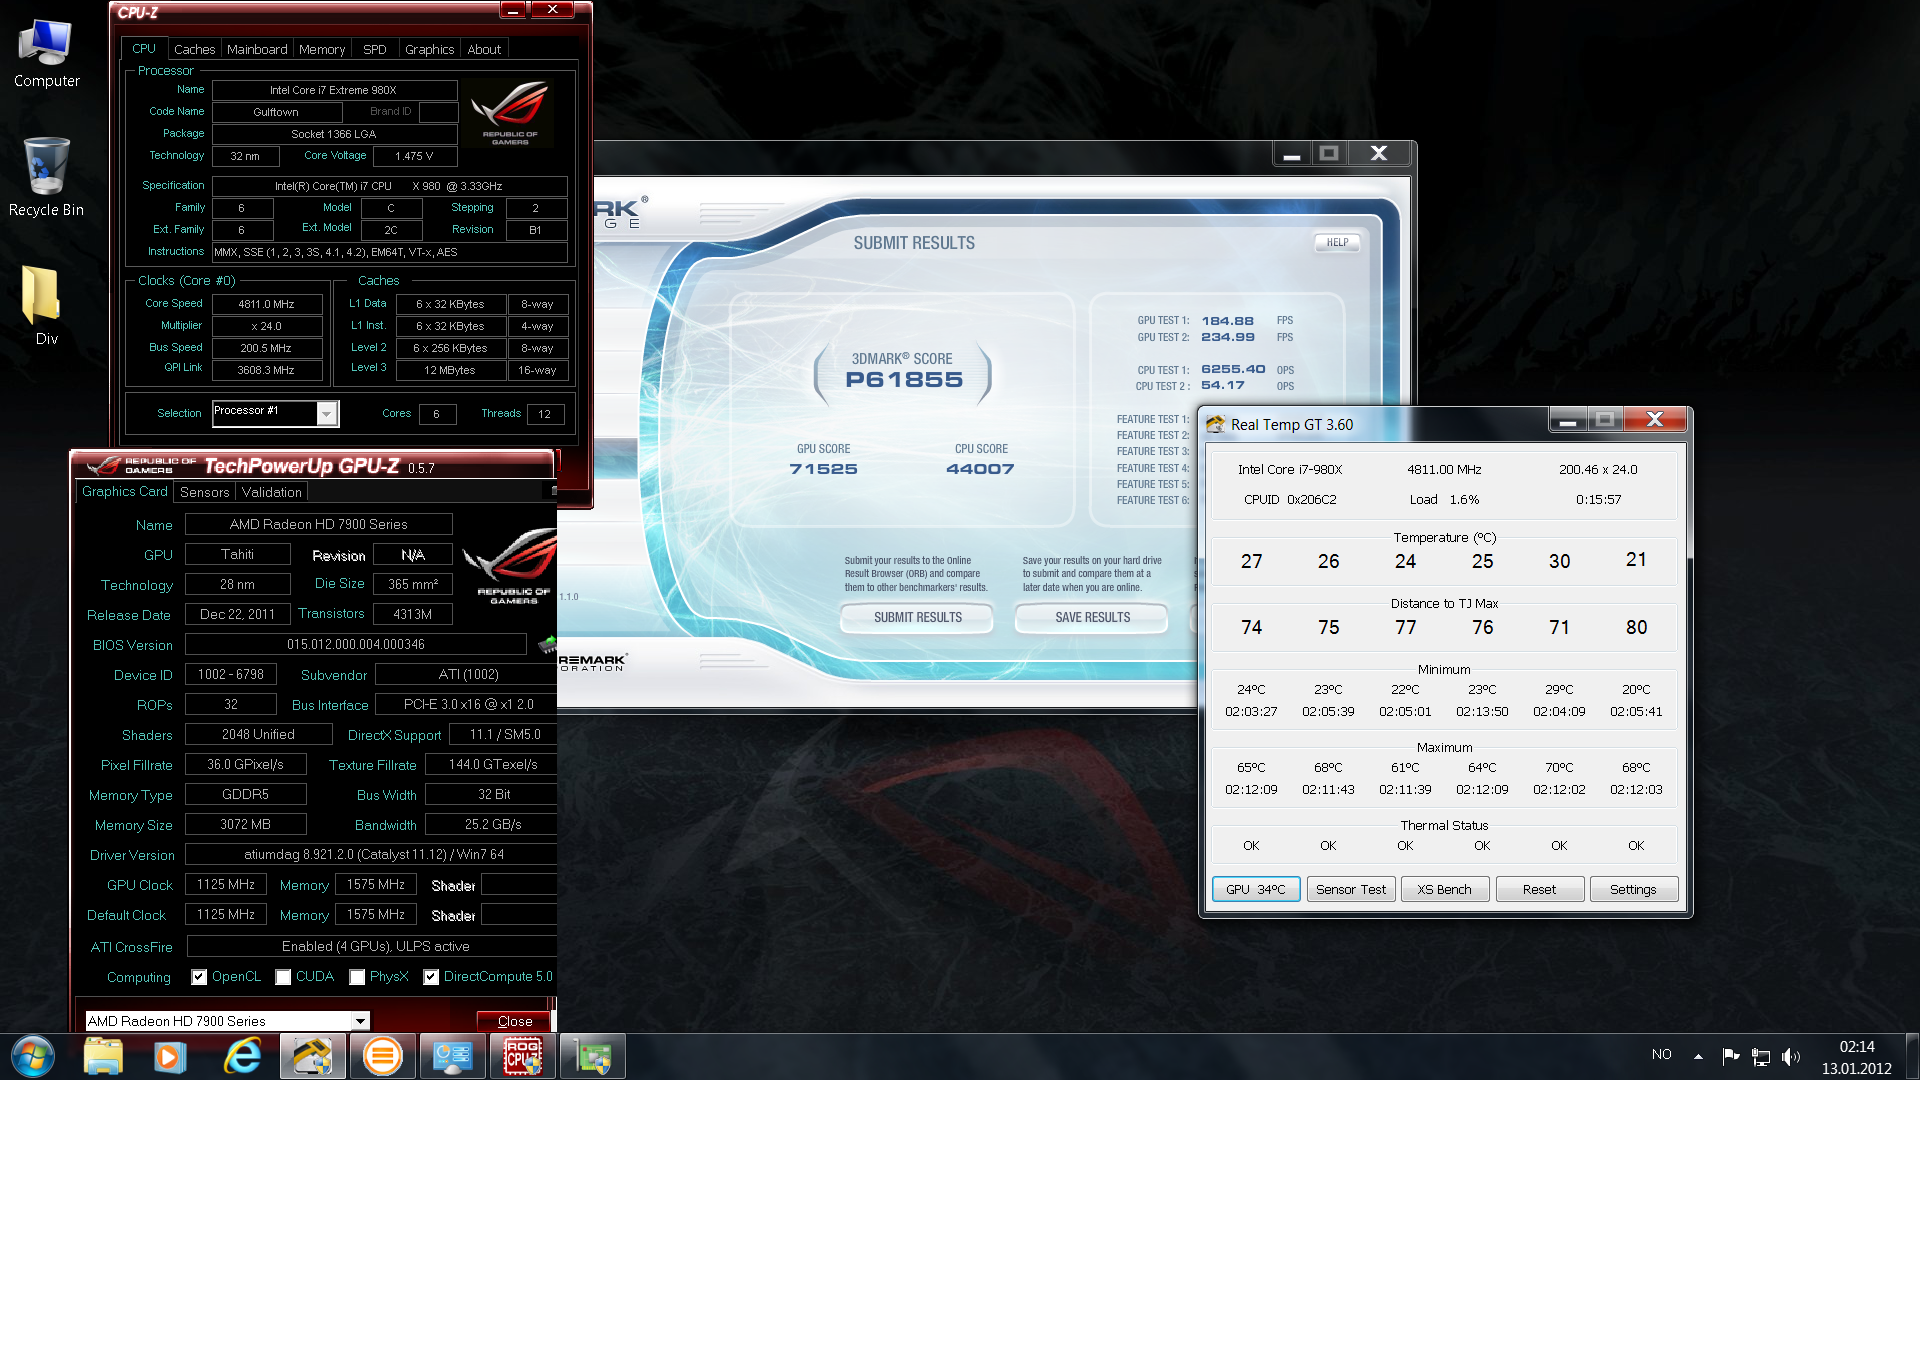Run Sensor Test in Real Temp
This screenshot has width=1920, height=1350.
click(x=1351, y=889)
